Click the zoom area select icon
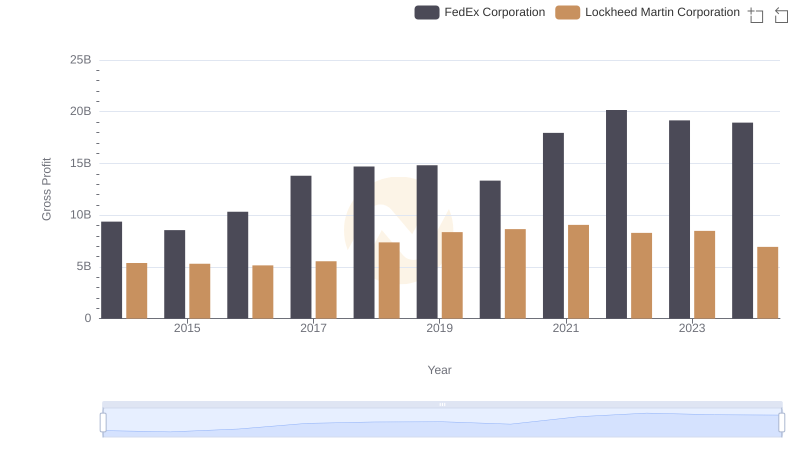 point(756,15)
